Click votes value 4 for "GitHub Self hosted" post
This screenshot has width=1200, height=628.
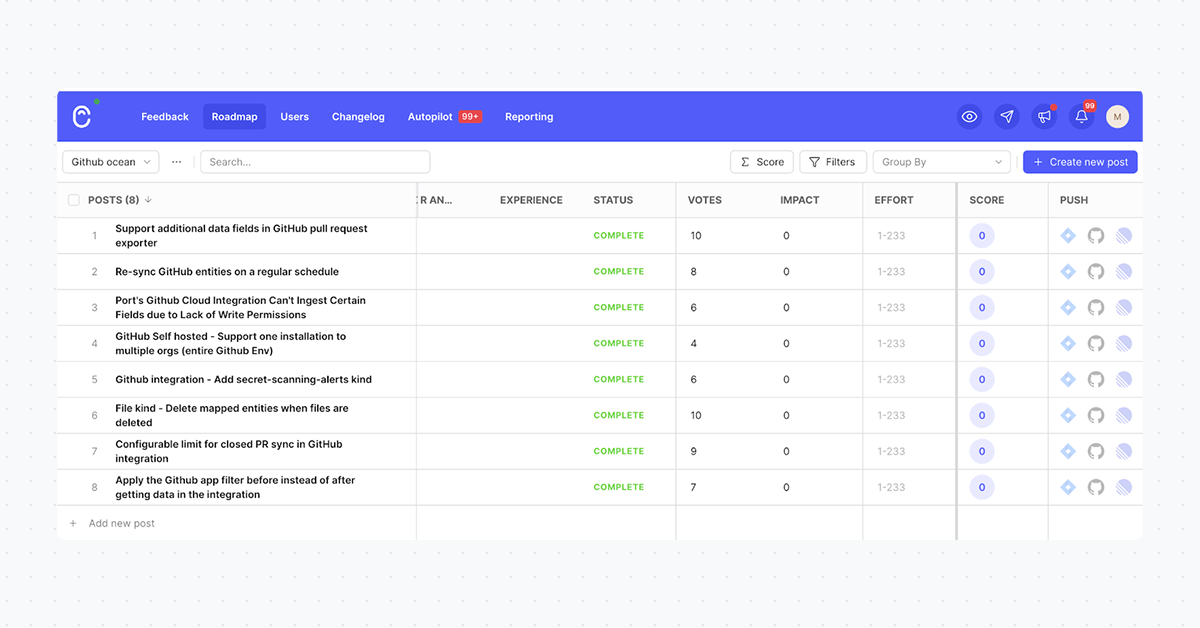tap(693, 344)
